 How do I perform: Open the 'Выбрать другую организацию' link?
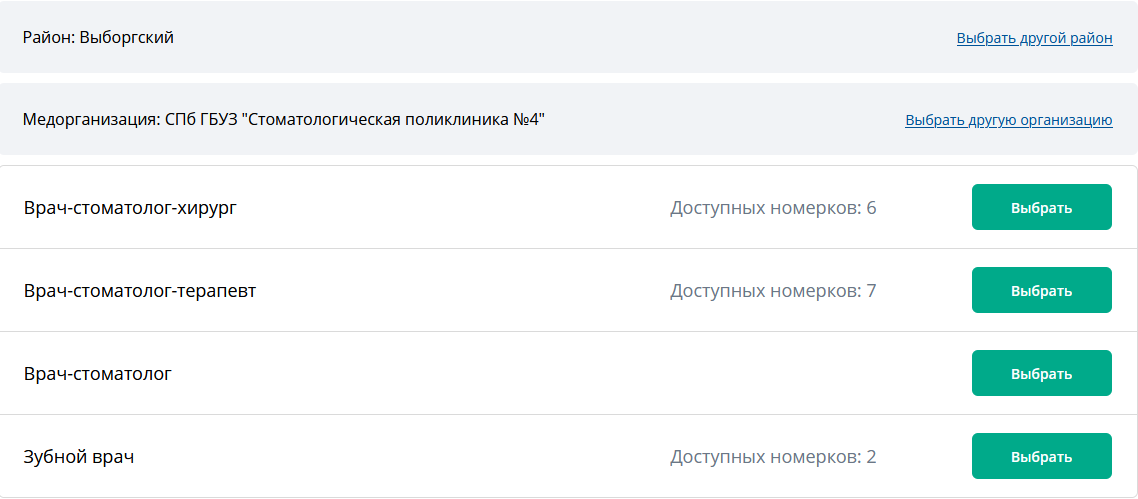point(1008,120)
